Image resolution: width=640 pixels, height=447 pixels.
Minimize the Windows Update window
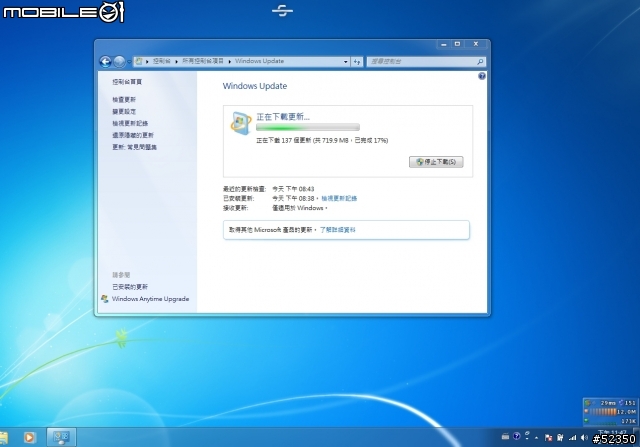coord(444,44)
